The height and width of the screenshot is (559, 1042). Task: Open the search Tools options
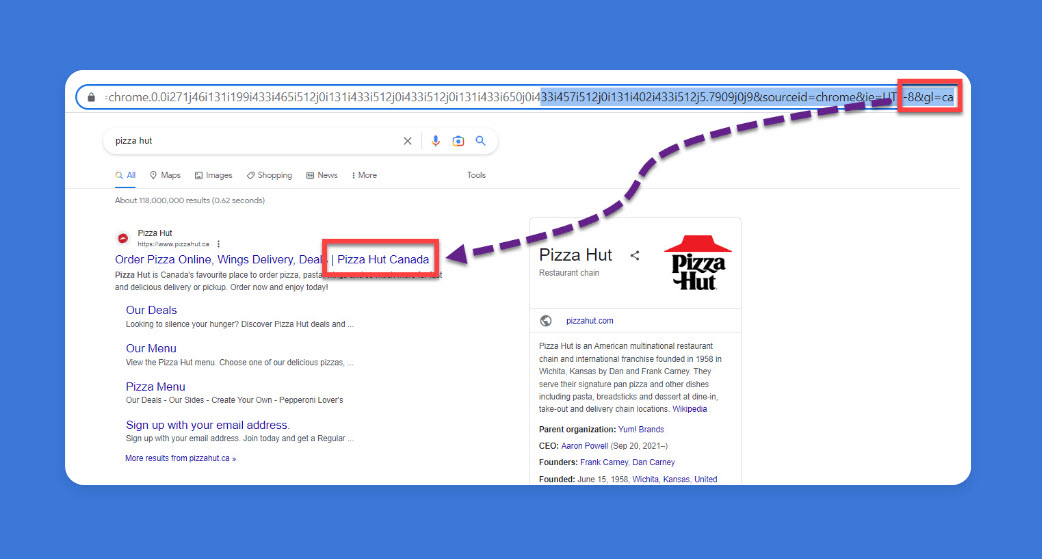(476, 175)
